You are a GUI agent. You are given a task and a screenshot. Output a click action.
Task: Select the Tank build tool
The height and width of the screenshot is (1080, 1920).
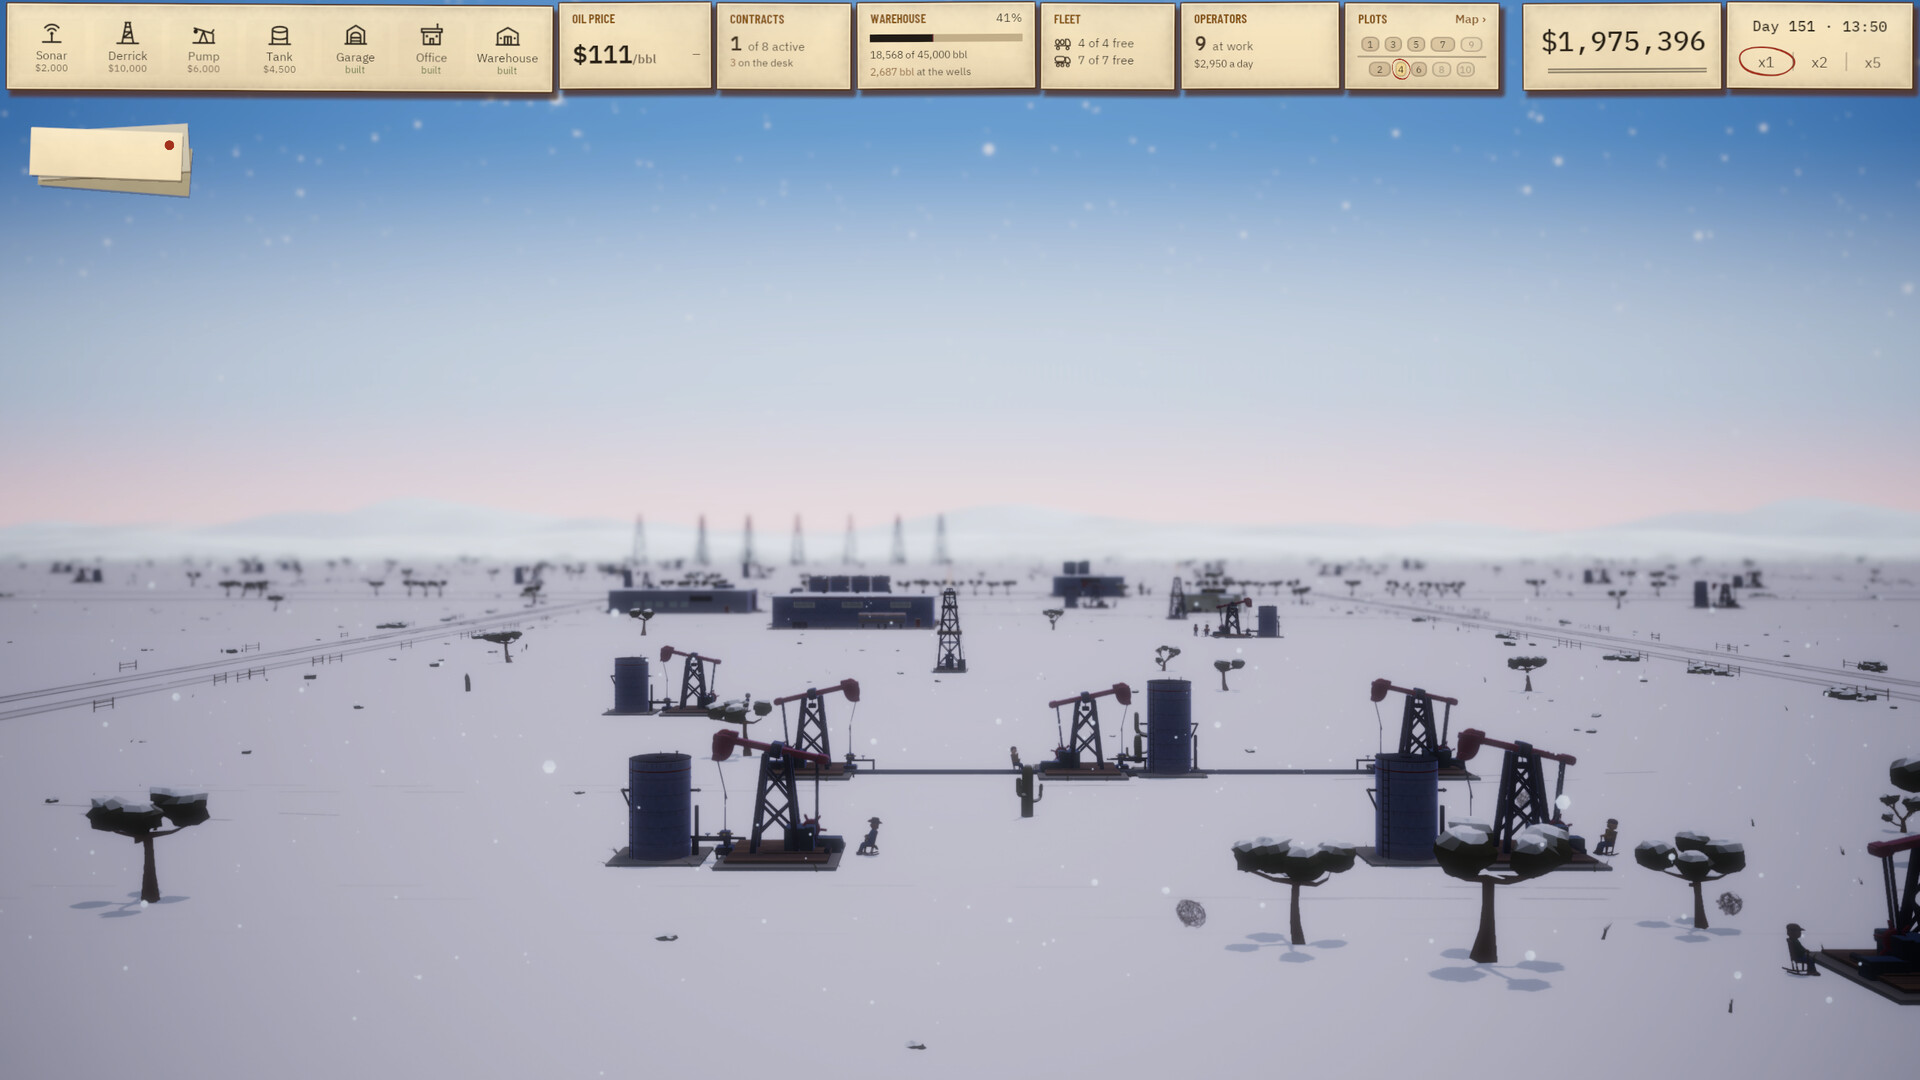pos(280,48)
